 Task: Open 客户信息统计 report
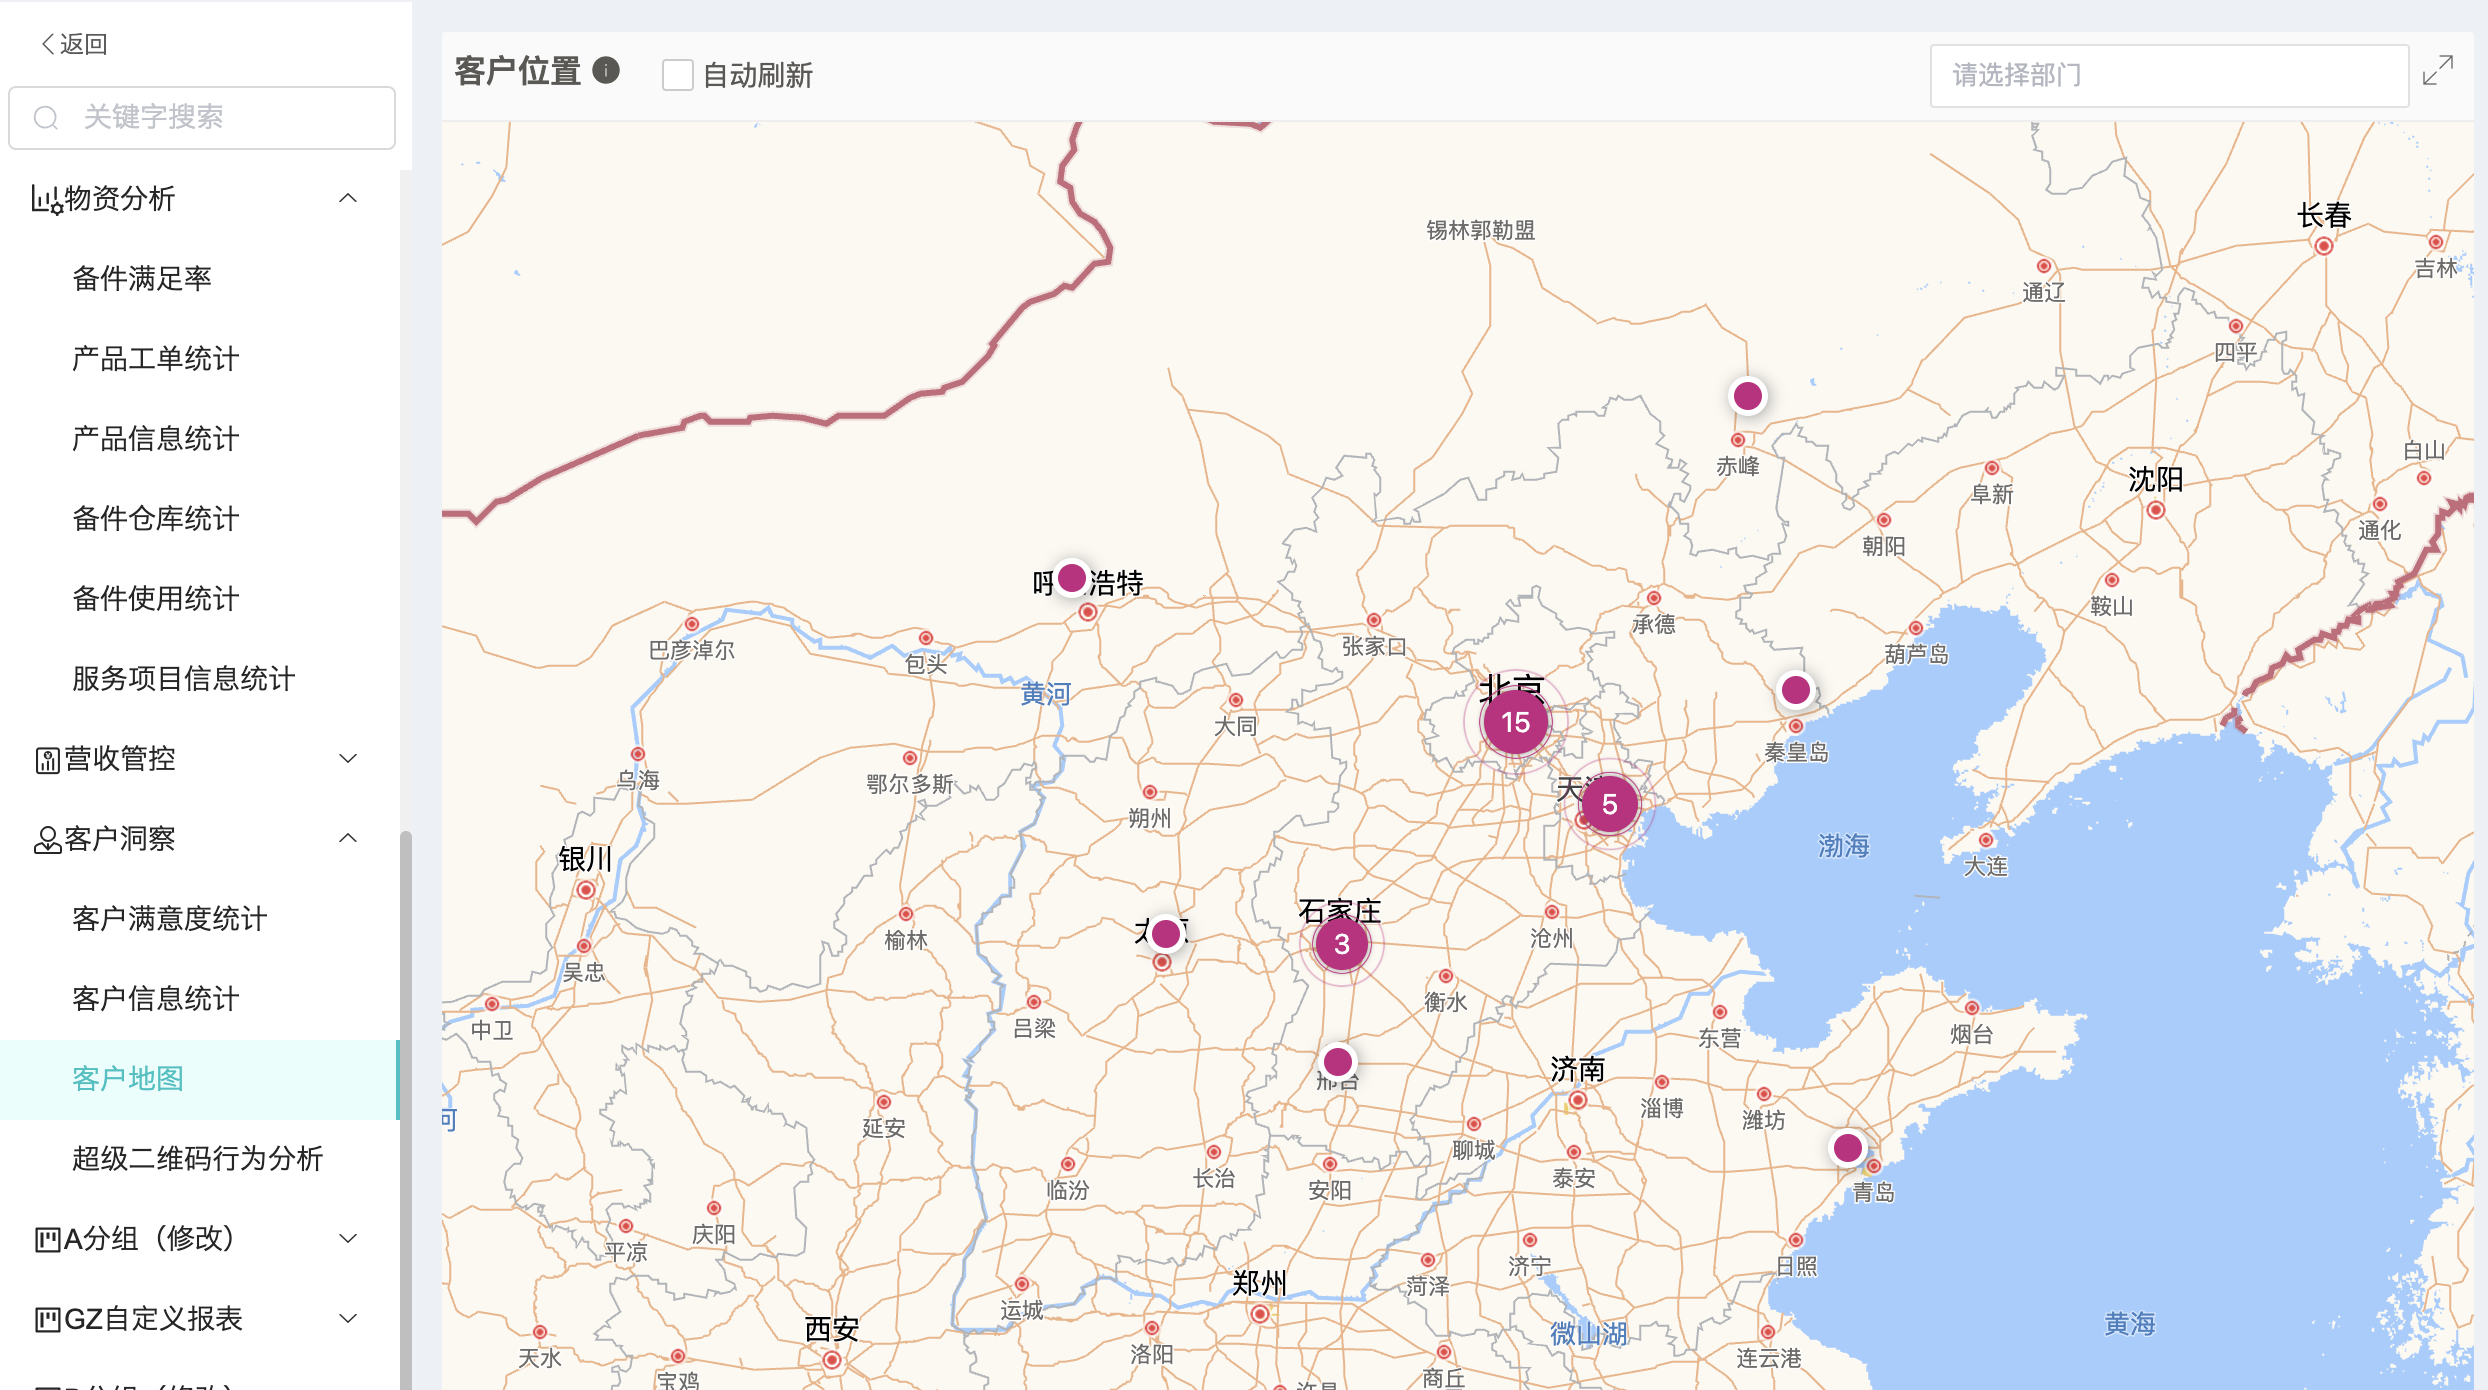click(156, 998)
